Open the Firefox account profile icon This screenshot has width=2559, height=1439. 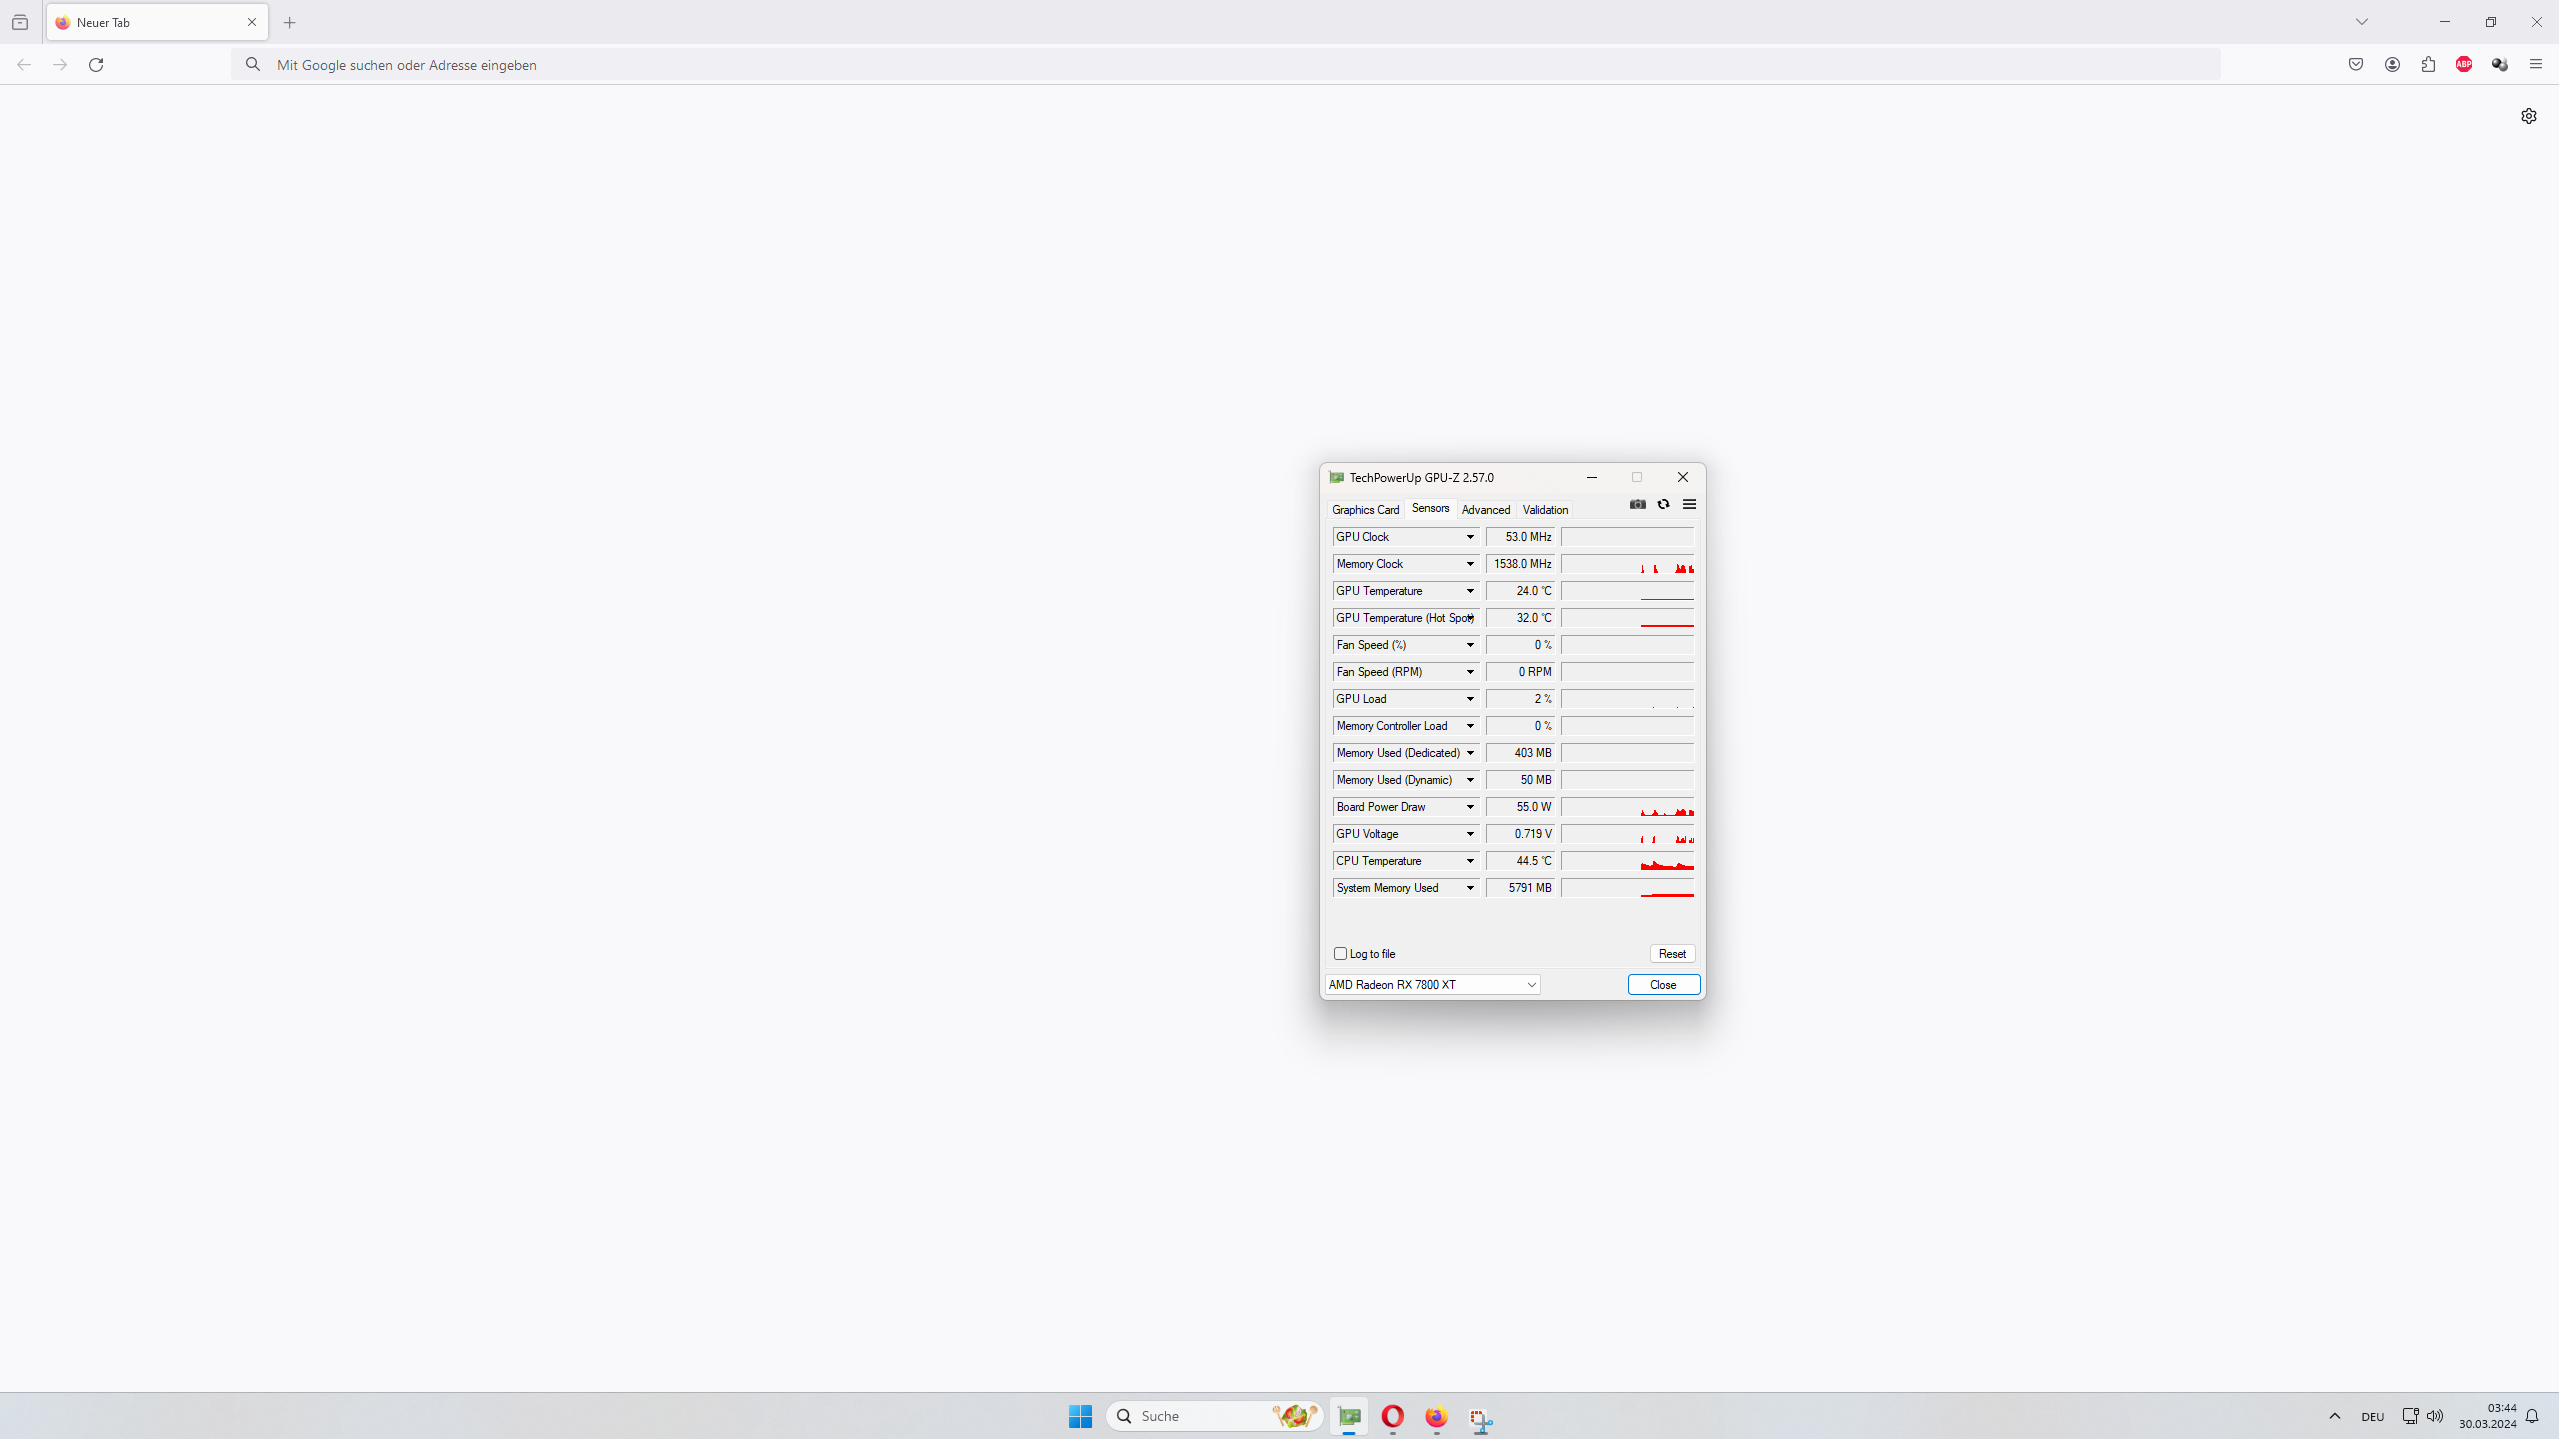point(2392,64)
